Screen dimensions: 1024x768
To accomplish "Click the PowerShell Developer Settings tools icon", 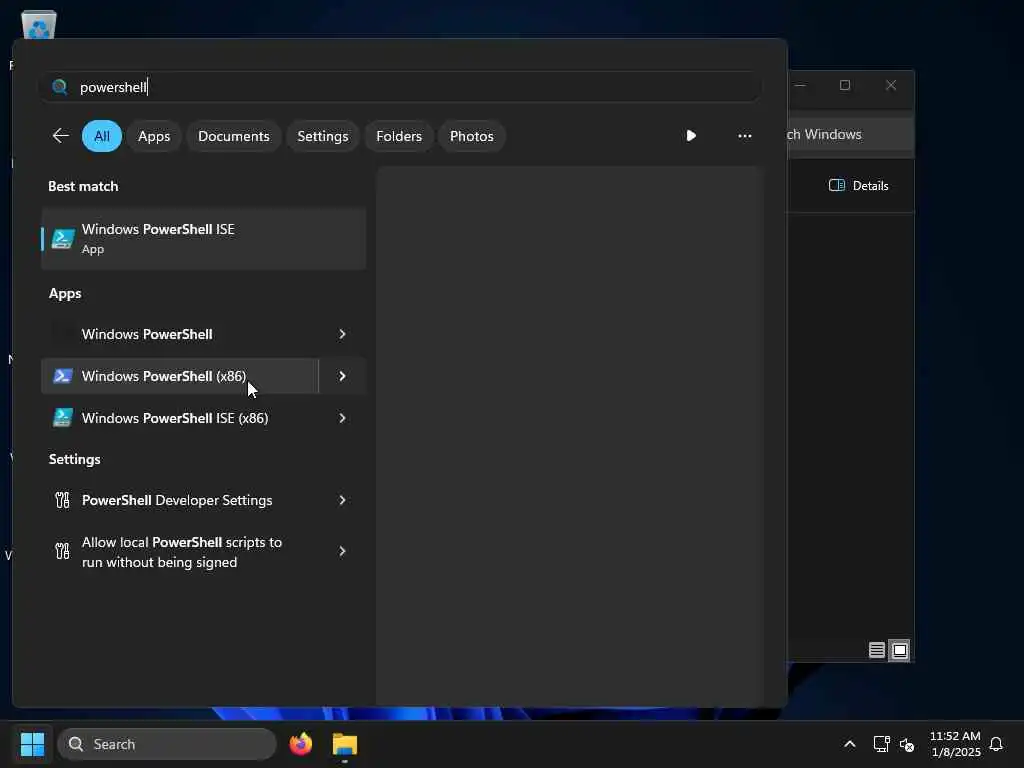I will click(62, 500).
